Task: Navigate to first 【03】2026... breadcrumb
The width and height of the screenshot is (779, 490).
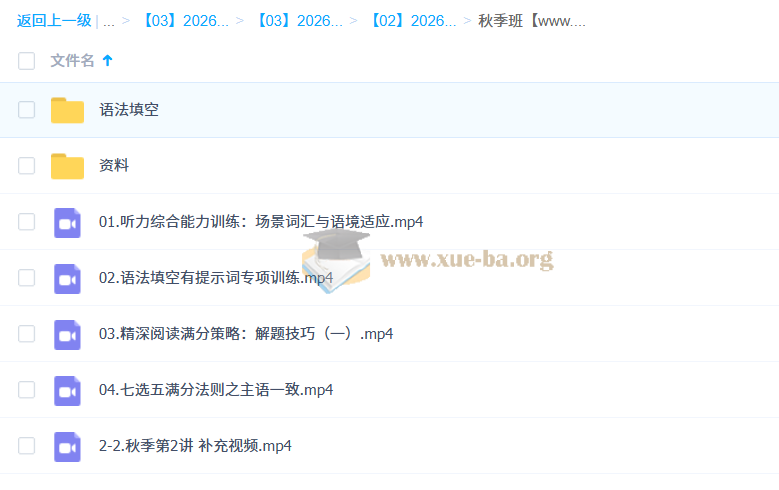Action: [184, 21]
